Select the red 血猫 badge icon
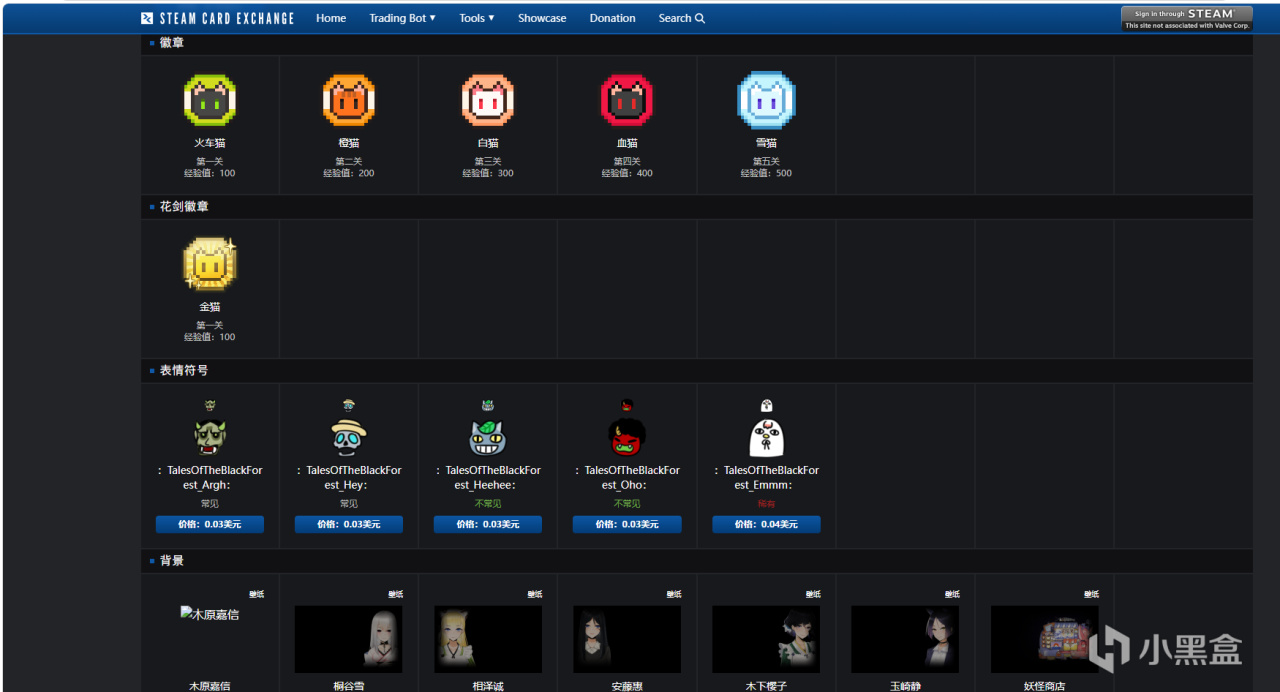 pyautogui.click(x=626, y=100)
